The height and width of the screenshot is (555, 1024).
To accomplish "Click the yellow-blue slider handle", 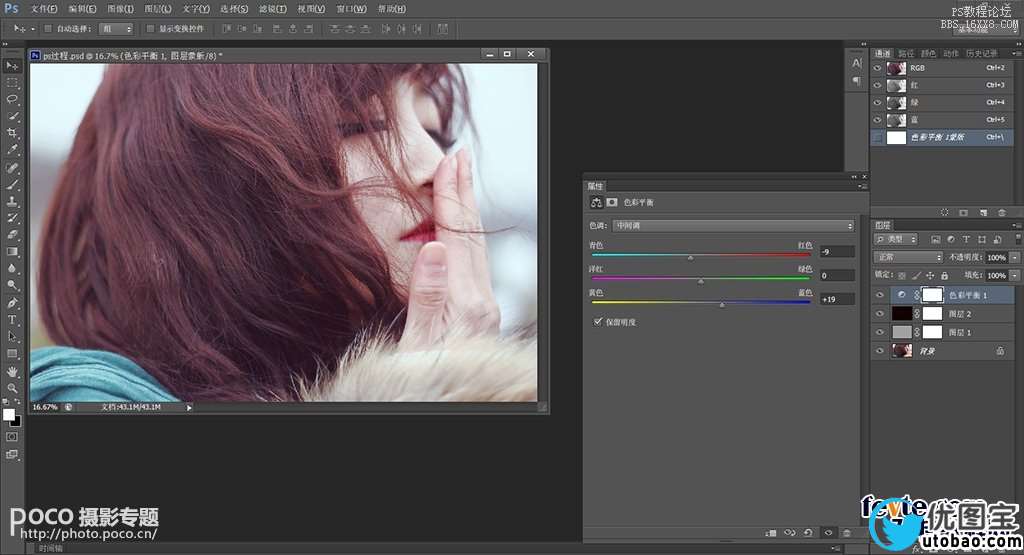I will (722, 305).
